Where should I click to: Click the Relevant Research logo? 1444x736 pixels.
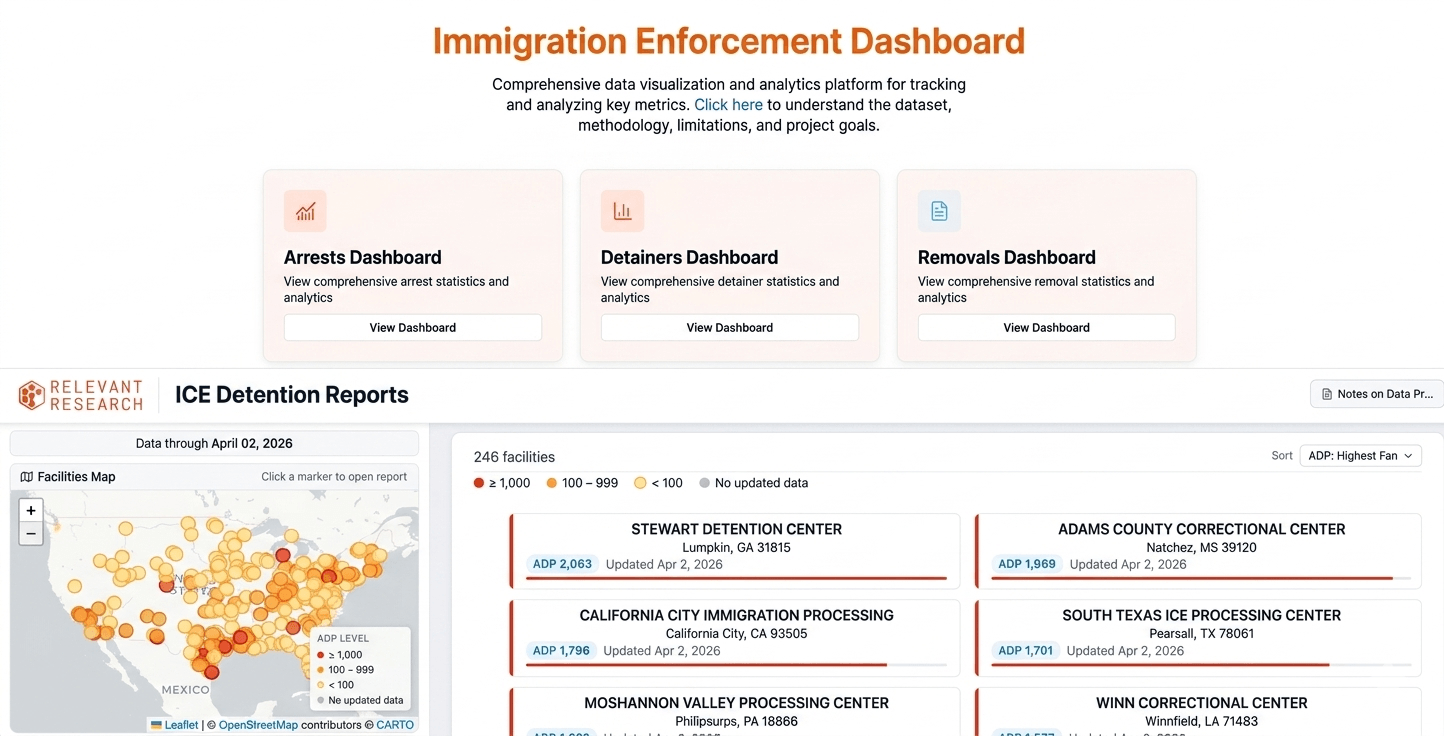point(81,395)
